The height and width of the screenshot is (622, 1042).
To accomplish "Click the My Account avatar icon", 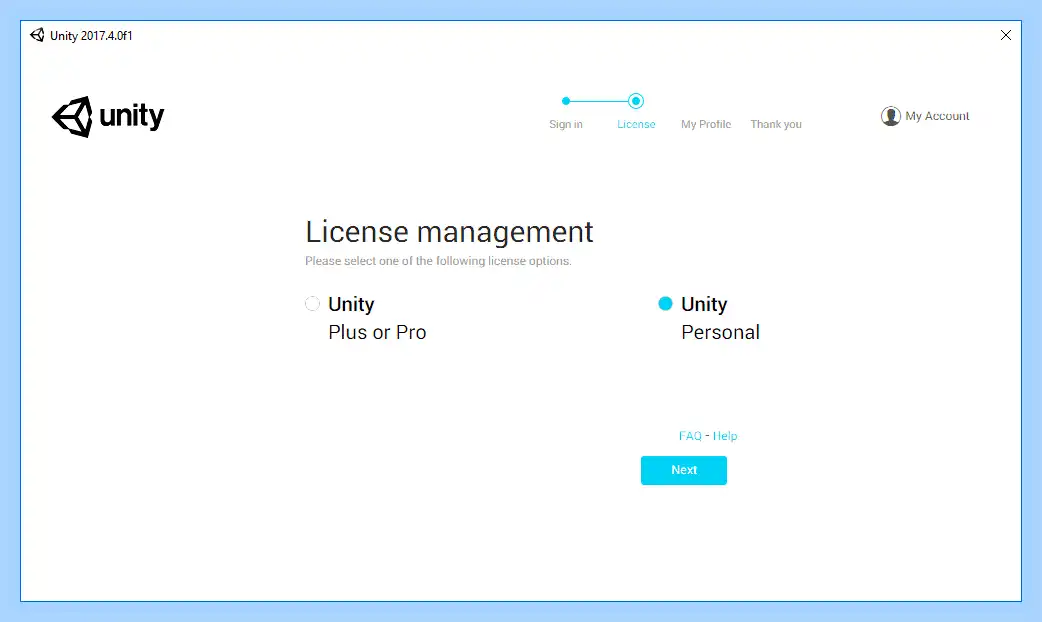I will pyautogui.click(x=890, y=116).
